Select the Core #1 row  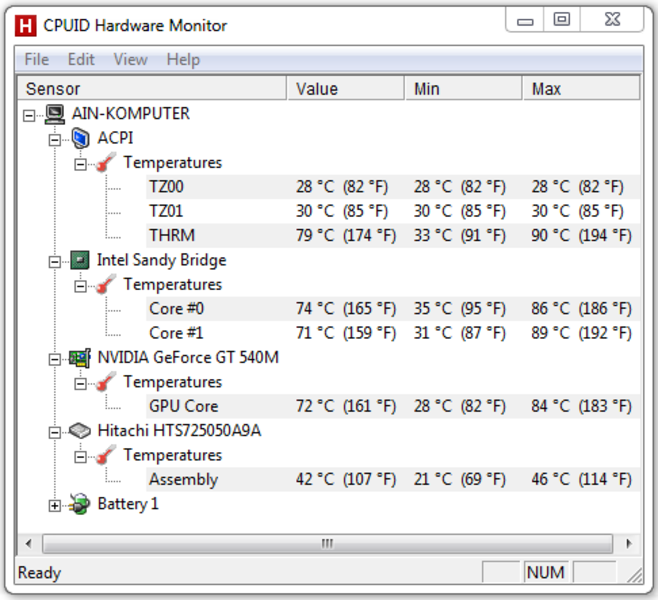[x=393, y=333]
